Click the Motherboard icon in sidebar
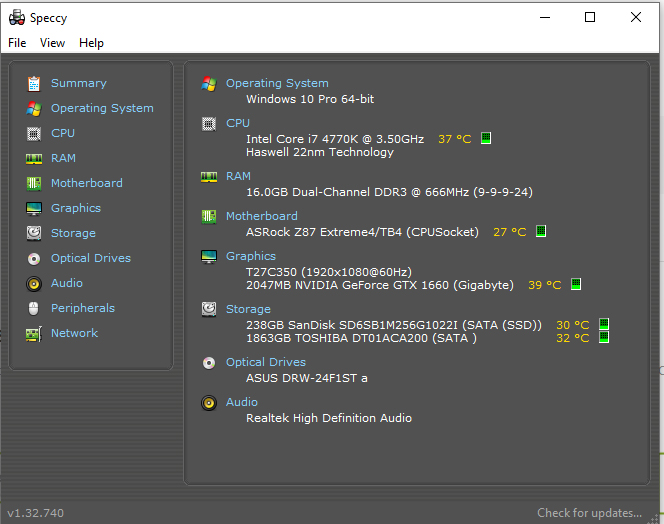 (34, 183)
